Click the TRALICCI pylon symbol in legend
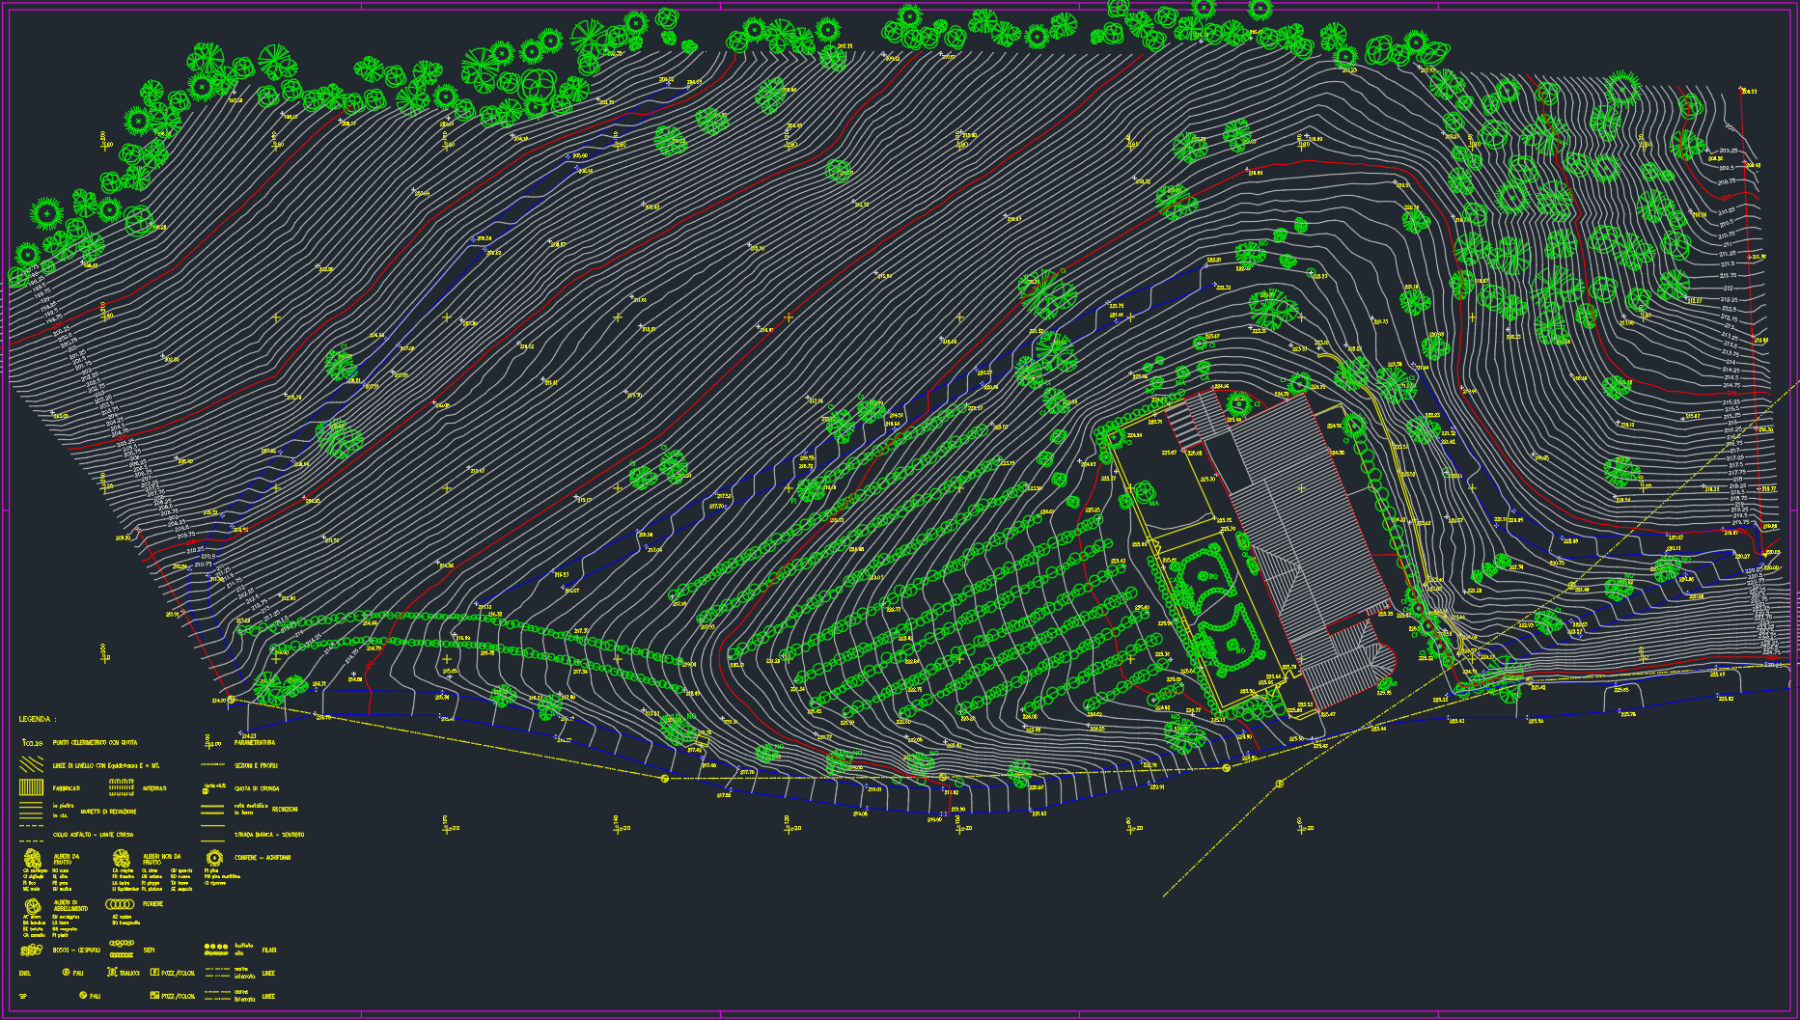Viewport: 1800px width, 1020px height. (112, 972)
